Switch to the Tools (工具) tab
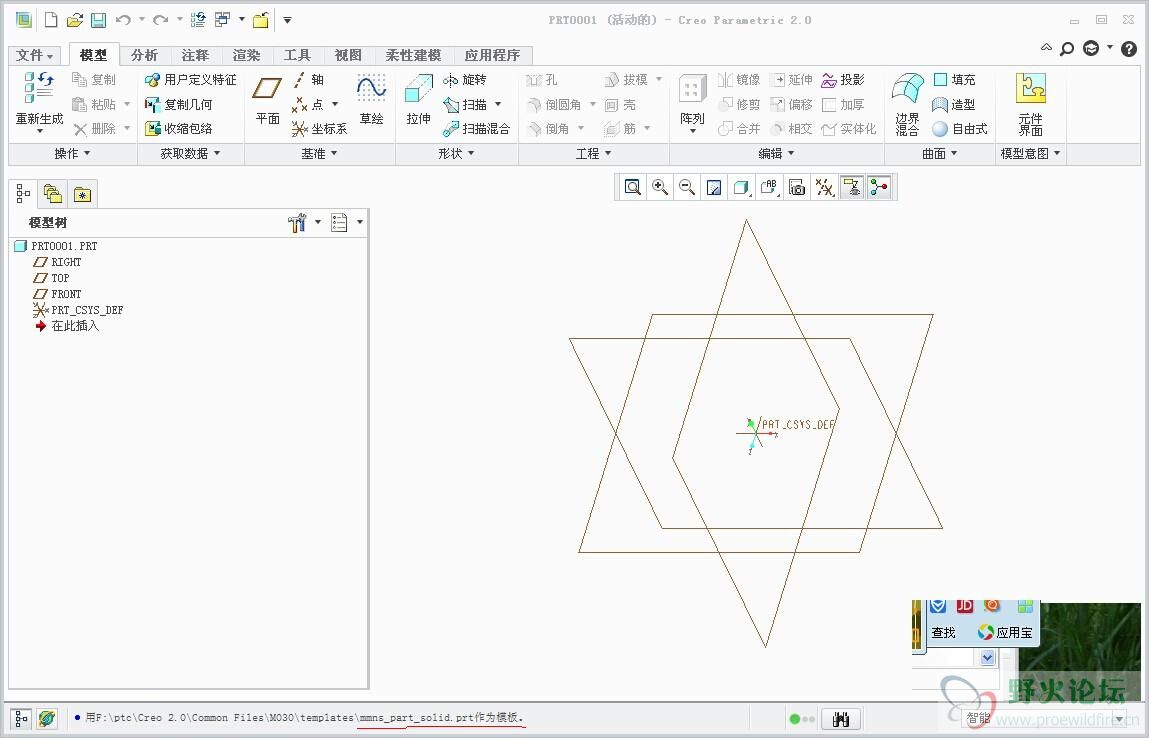The width and height of the screenshot is (1149, 738). pos(297,55)
